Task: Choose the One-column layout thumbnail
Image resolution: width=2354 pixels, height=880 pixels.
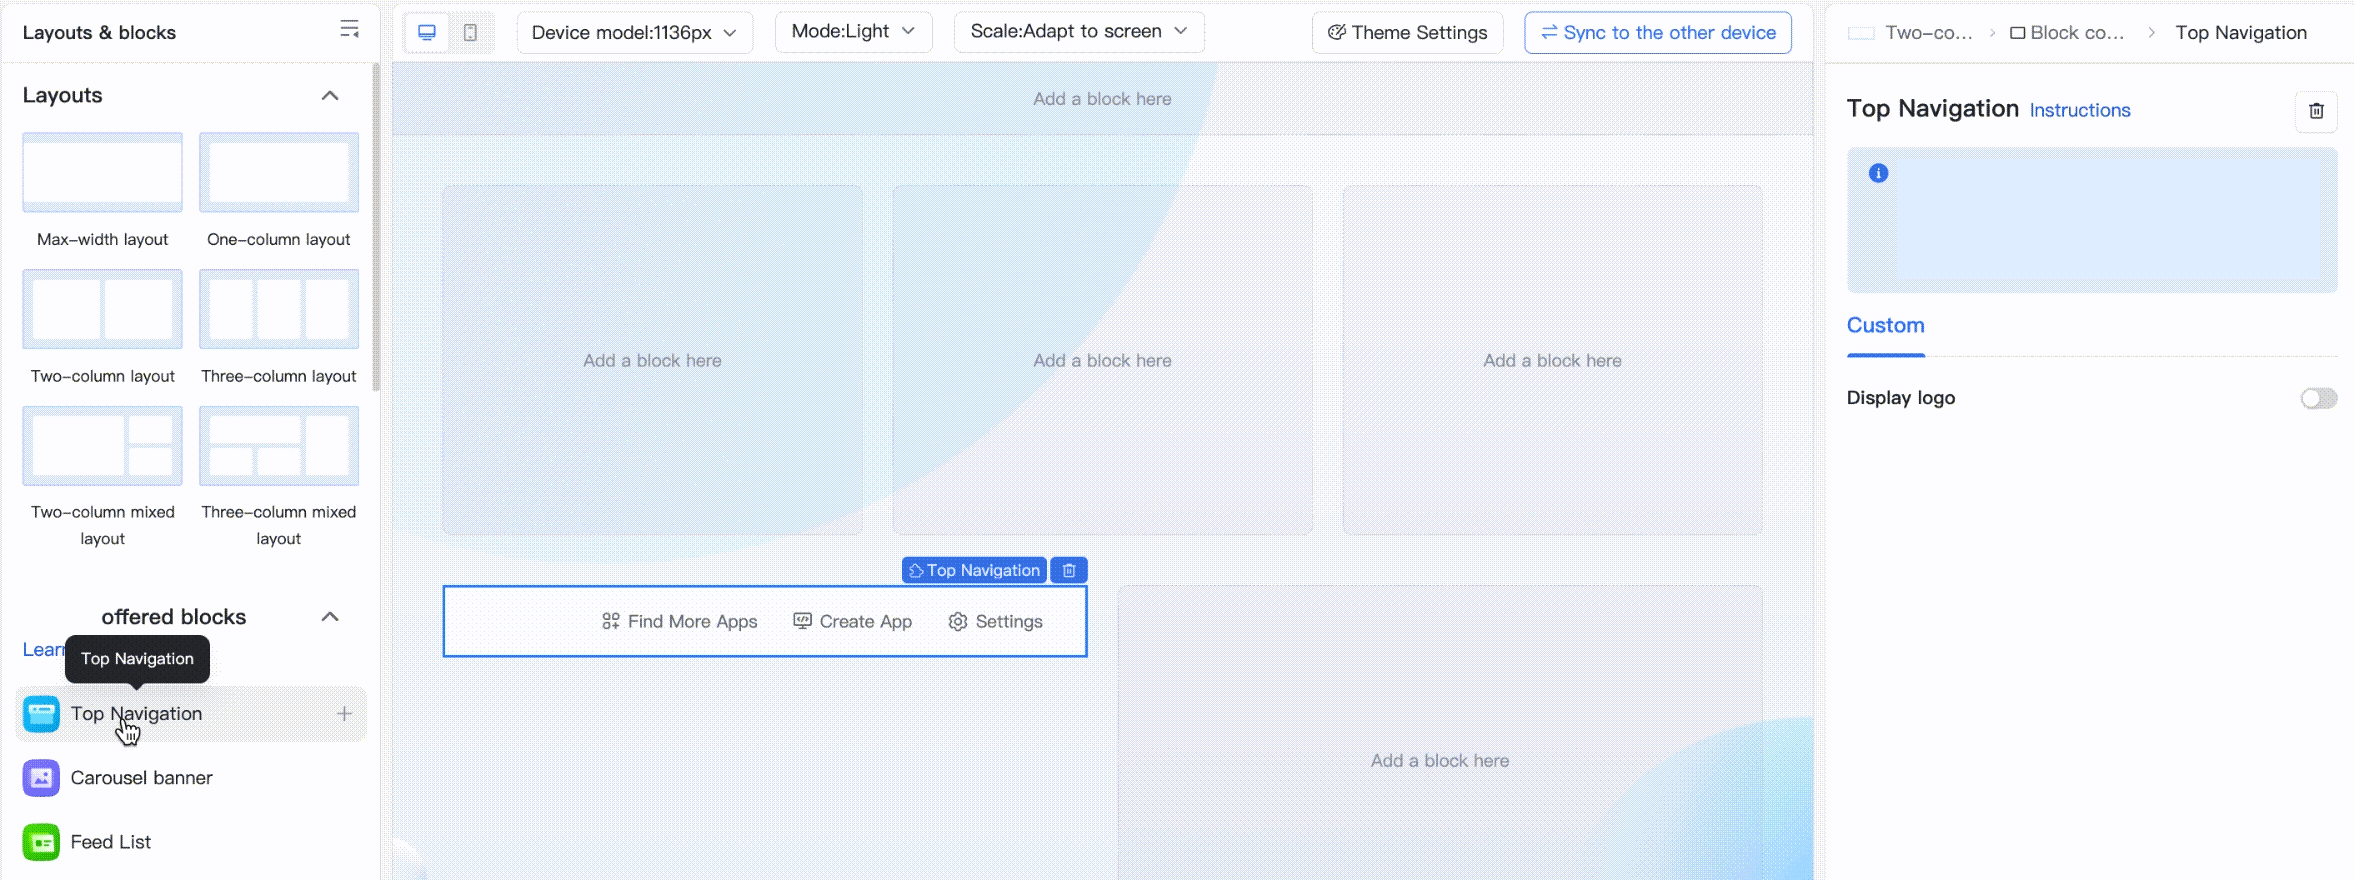Action: tap(279, 172)
